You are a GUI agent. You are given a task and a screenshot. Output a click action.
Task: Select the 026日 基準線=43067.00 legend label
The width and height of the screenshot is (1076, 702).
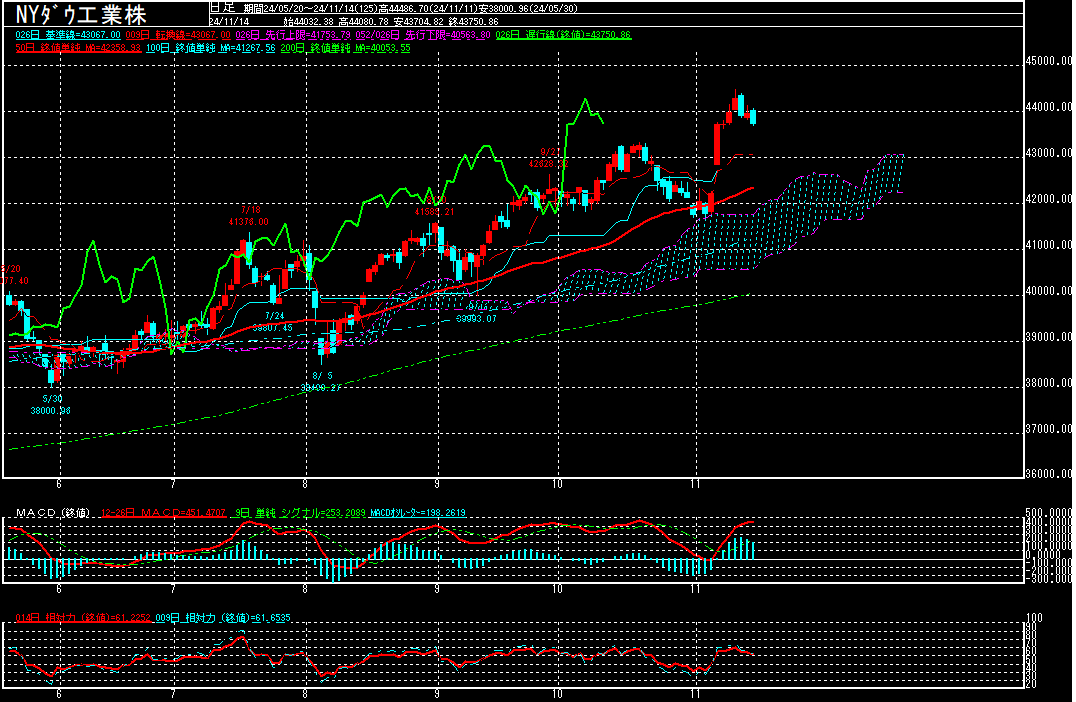click(x=68, y=35)
